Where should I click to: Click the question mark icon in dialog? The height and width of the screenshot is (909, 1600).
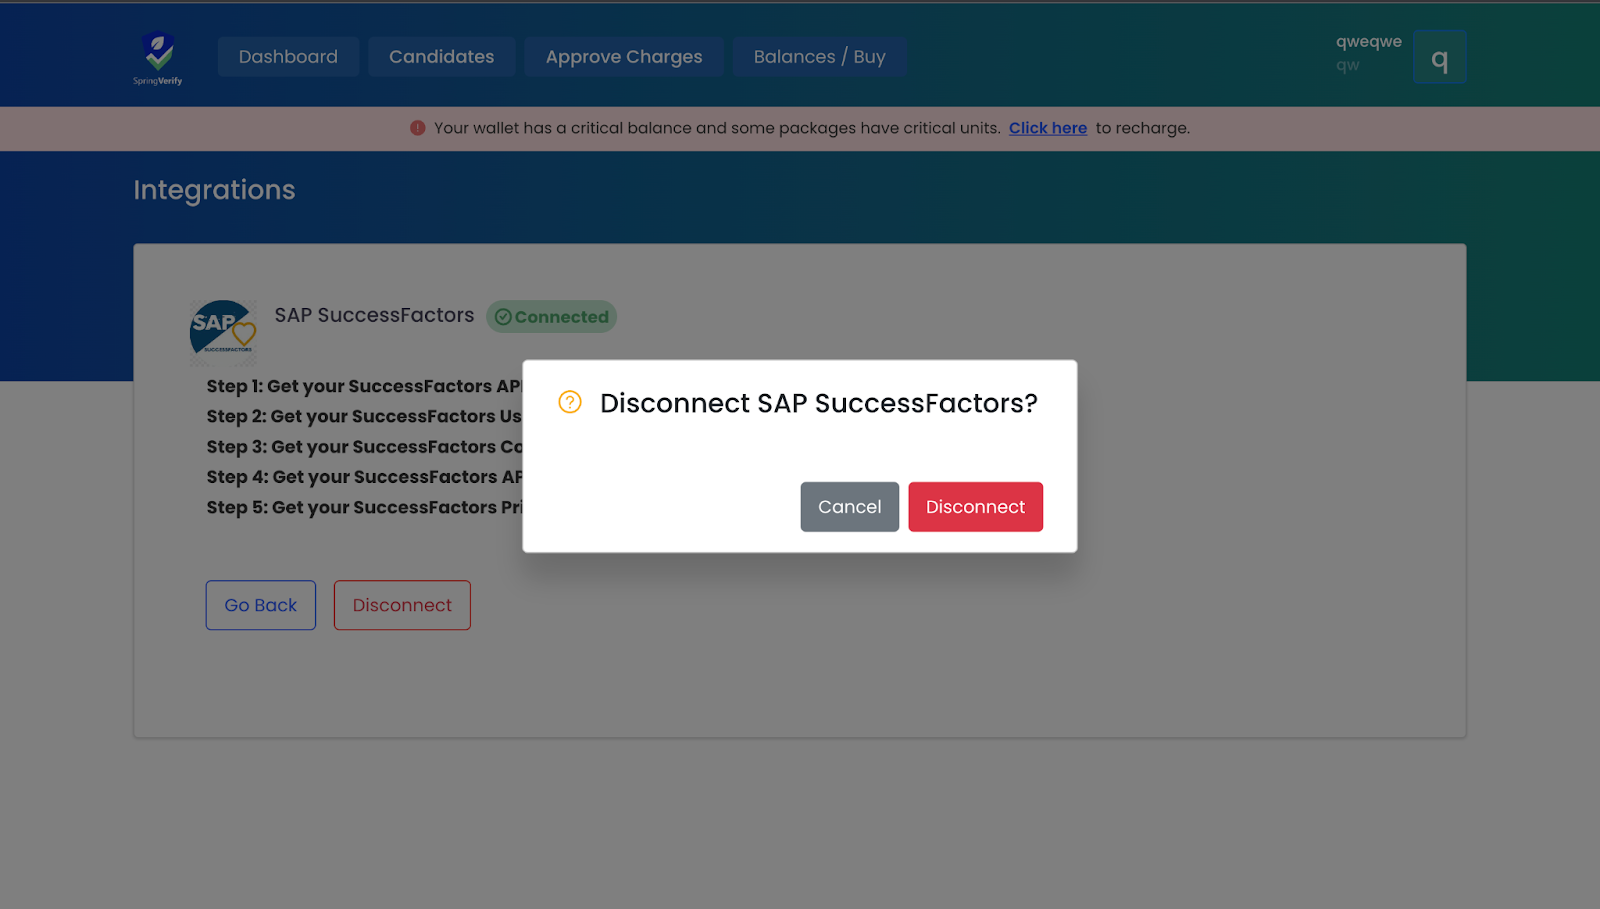coord(570,402)
